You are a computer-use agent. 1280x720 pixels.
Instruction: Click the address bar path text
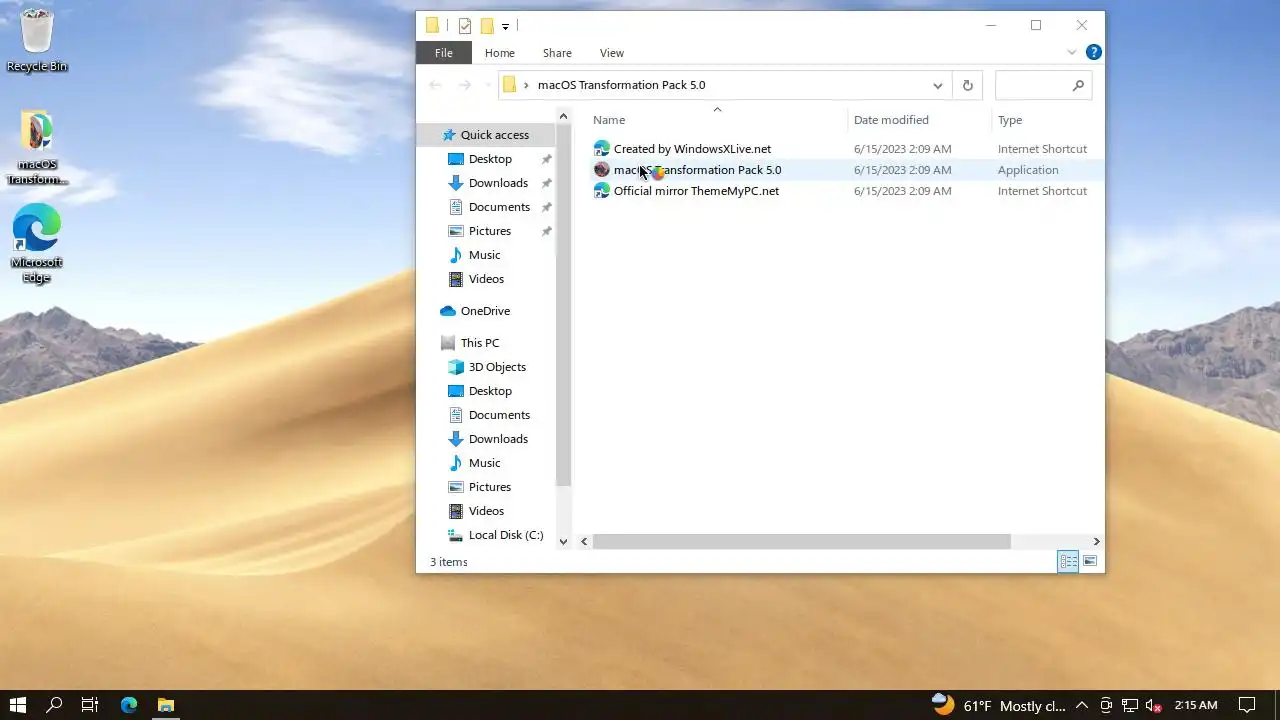[x=621, y=85]
